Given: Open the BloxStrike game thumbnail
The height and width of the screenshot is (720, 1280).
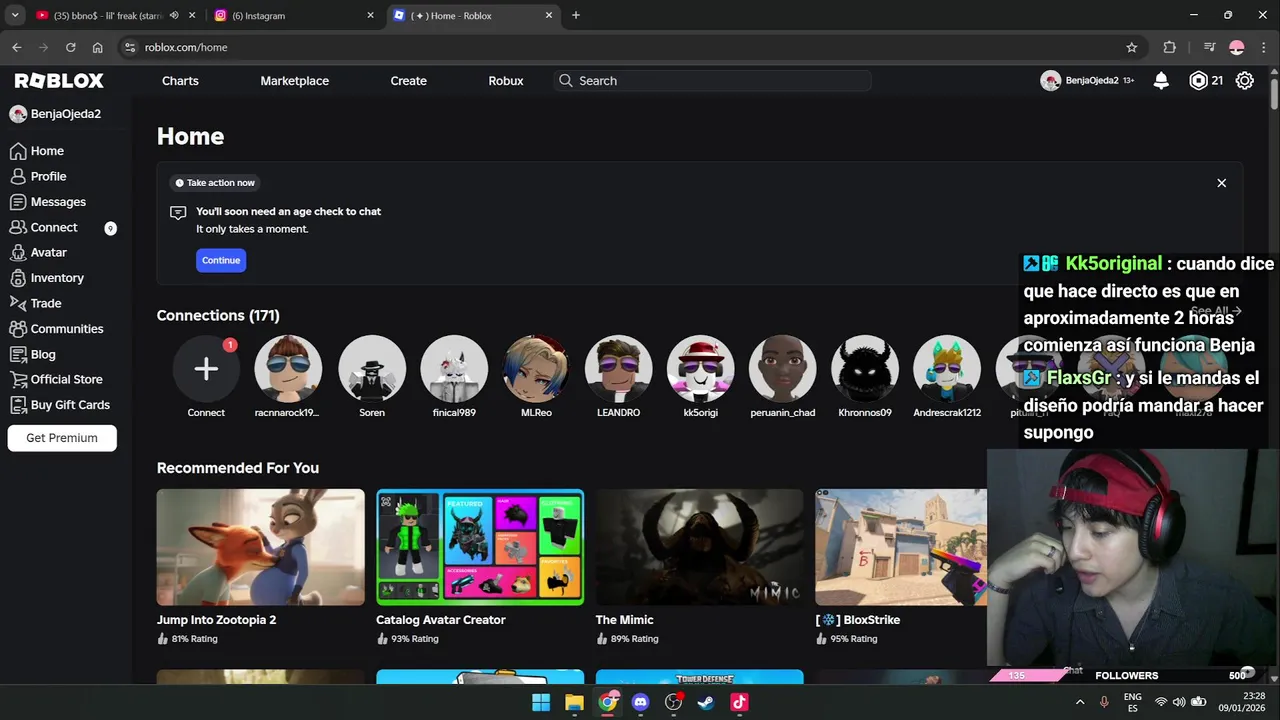Looking at the screenshot, I should 901,547.
